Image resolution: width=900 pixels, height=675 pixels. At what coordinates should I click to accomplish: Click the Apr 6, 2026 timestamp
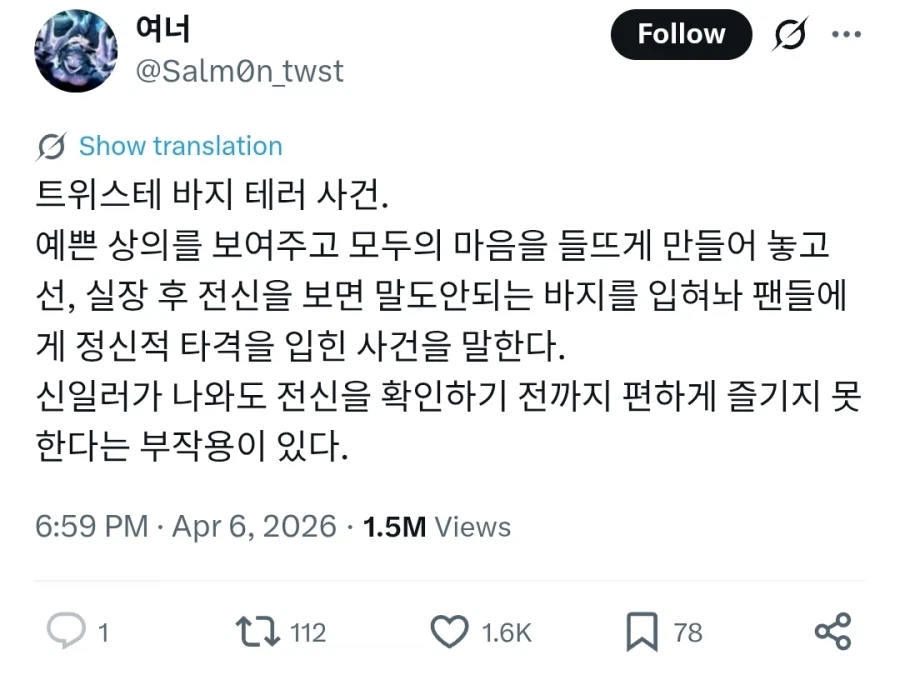click(x=250, y=526)
